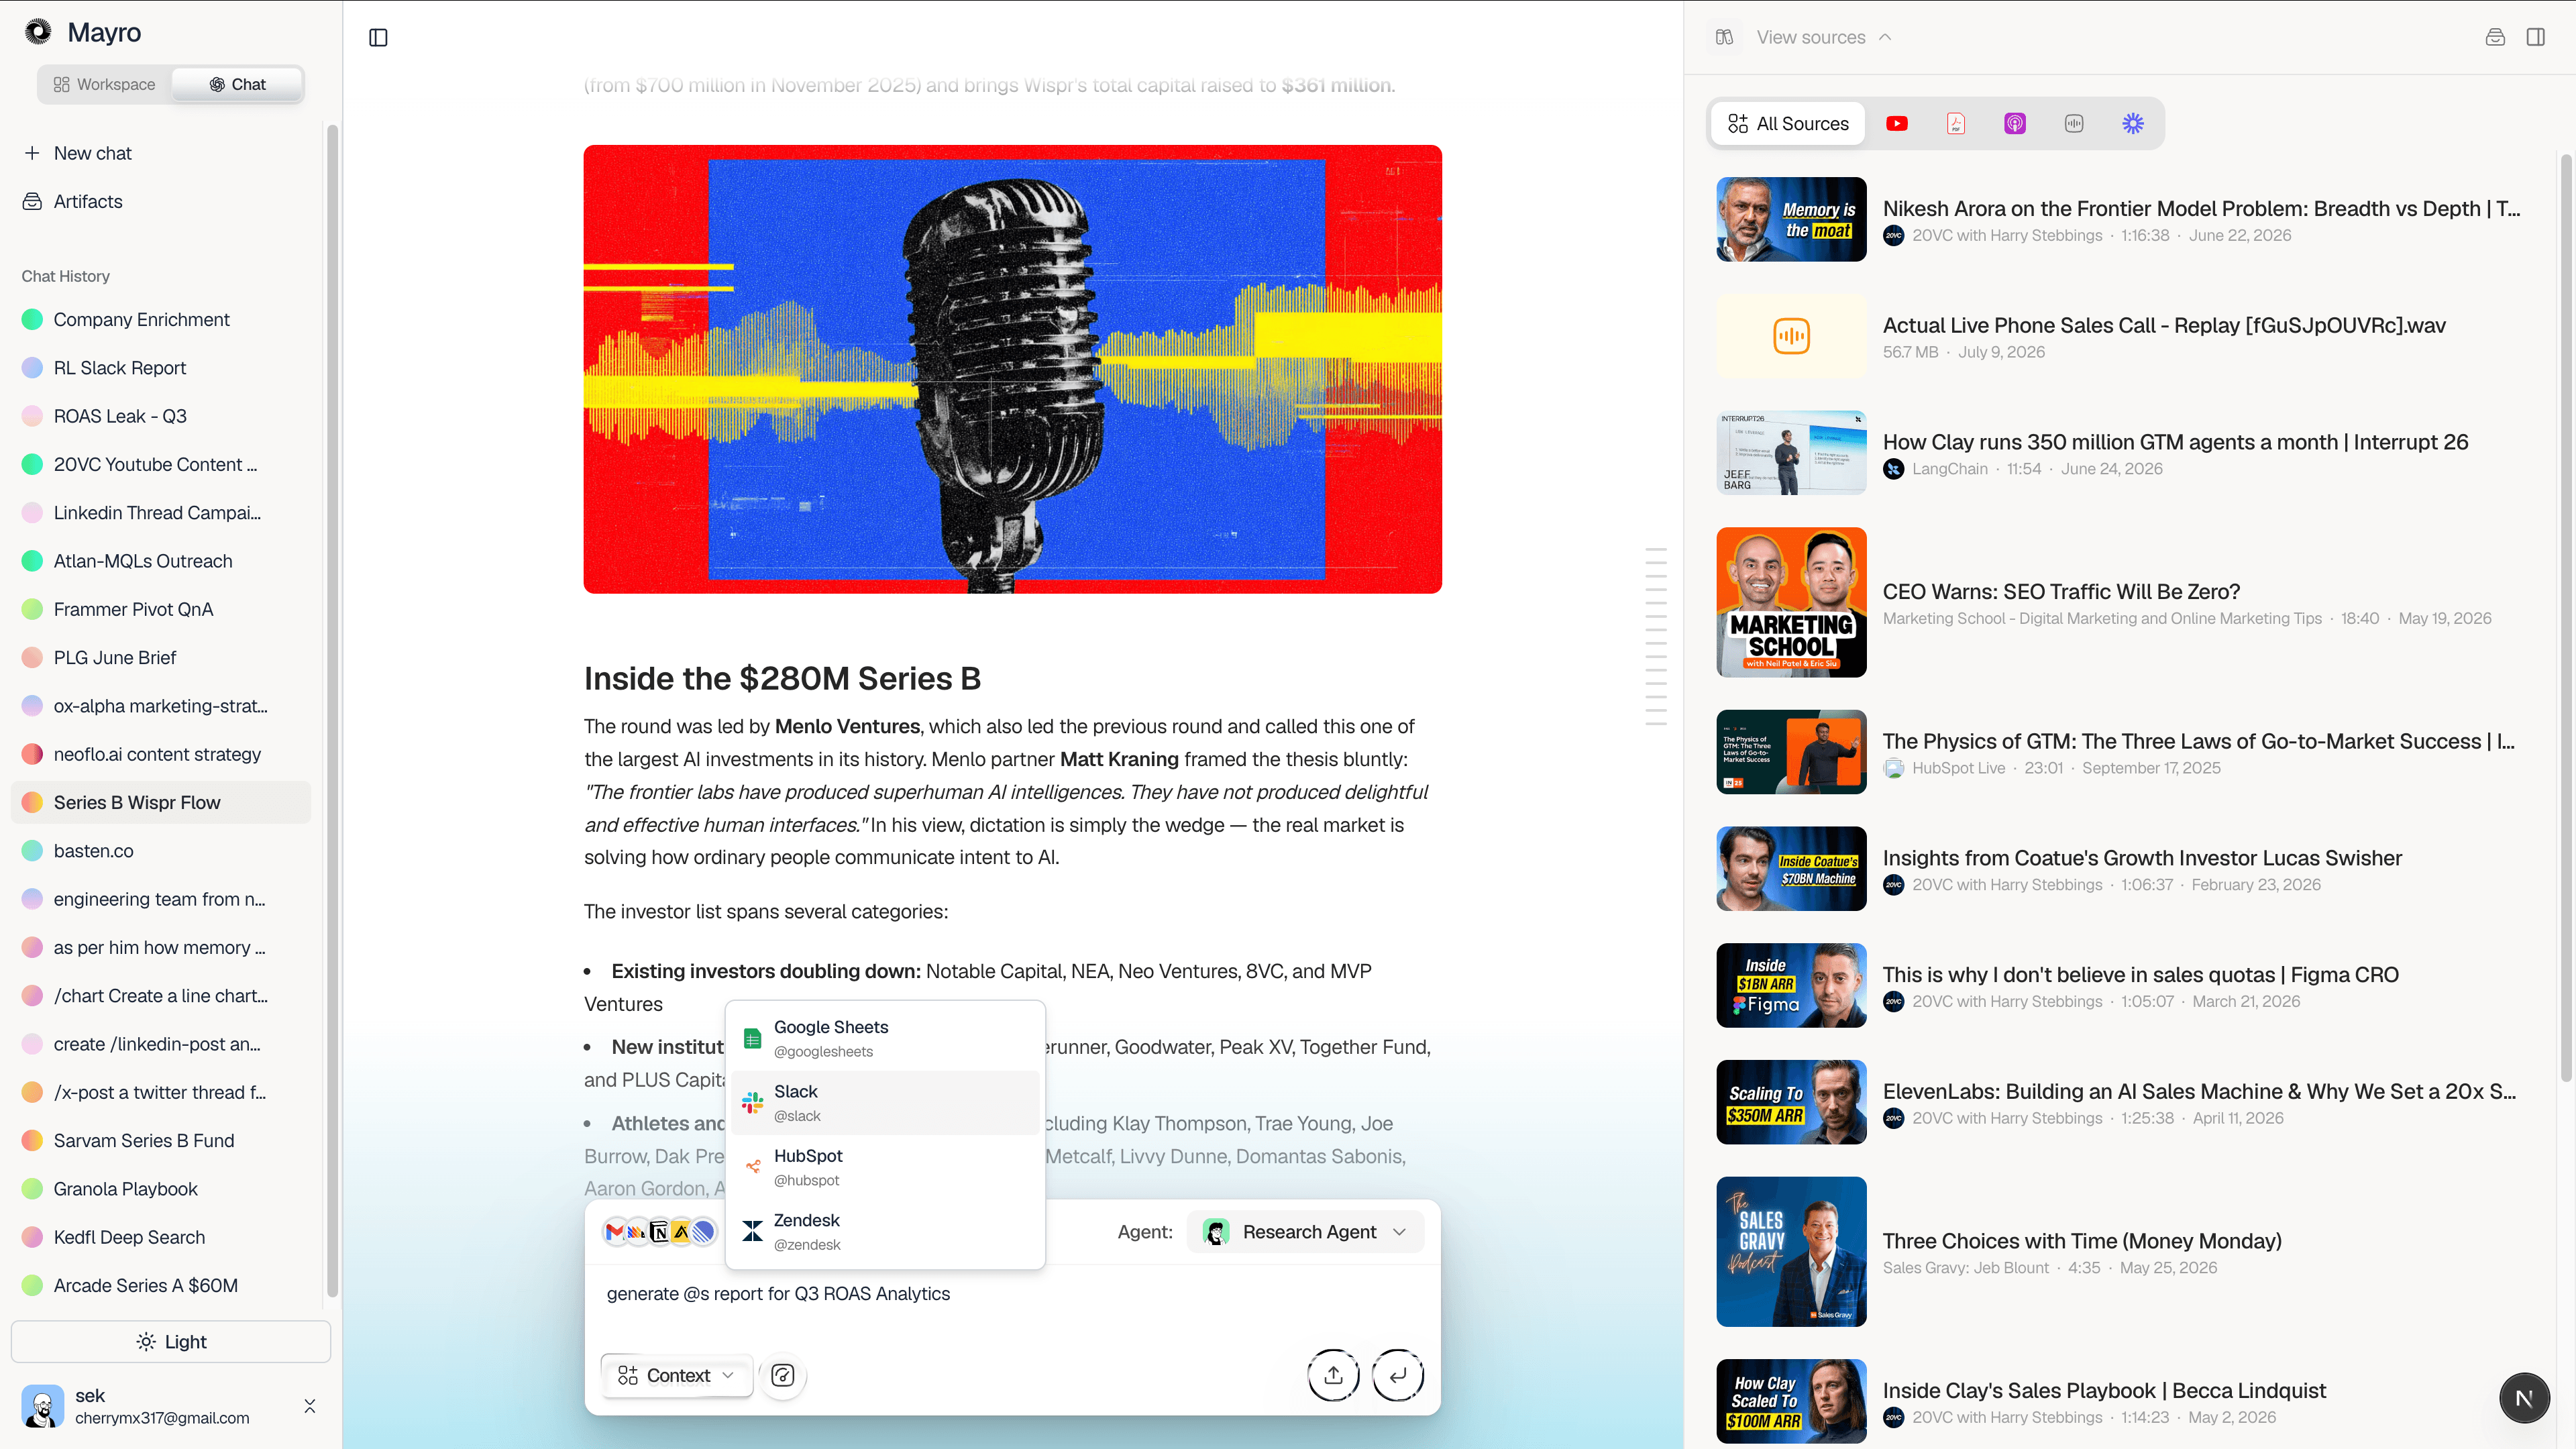Click the sek user avatar
Screen dimensions: 2576x1449
point(42,1406)
